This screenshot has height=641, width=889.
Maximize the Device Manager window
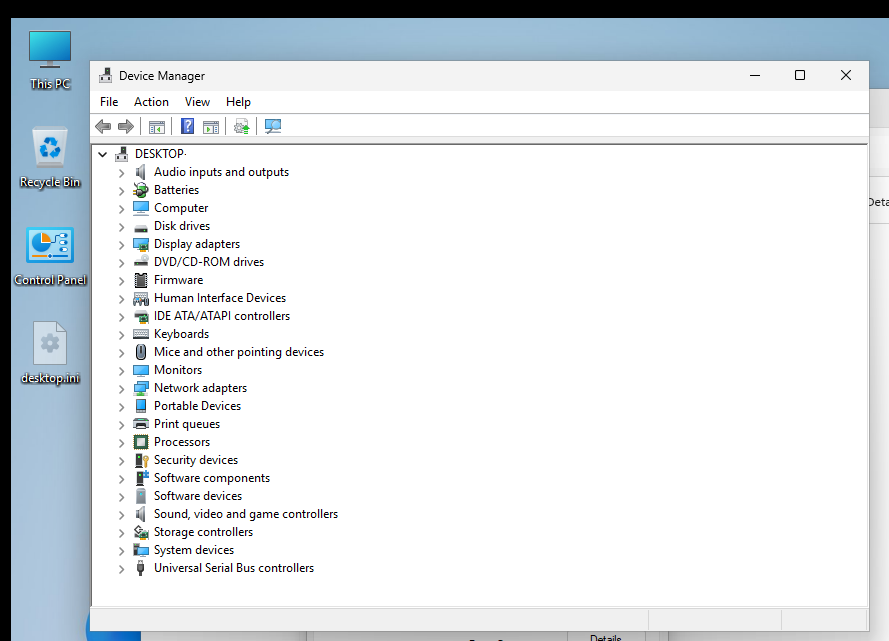click(x=800, y=75)
